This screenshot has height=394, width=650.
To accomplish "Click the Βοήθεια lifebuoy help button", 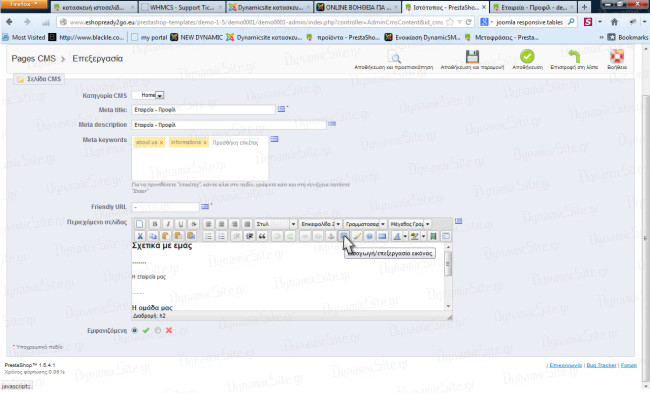I will [617, 60].
